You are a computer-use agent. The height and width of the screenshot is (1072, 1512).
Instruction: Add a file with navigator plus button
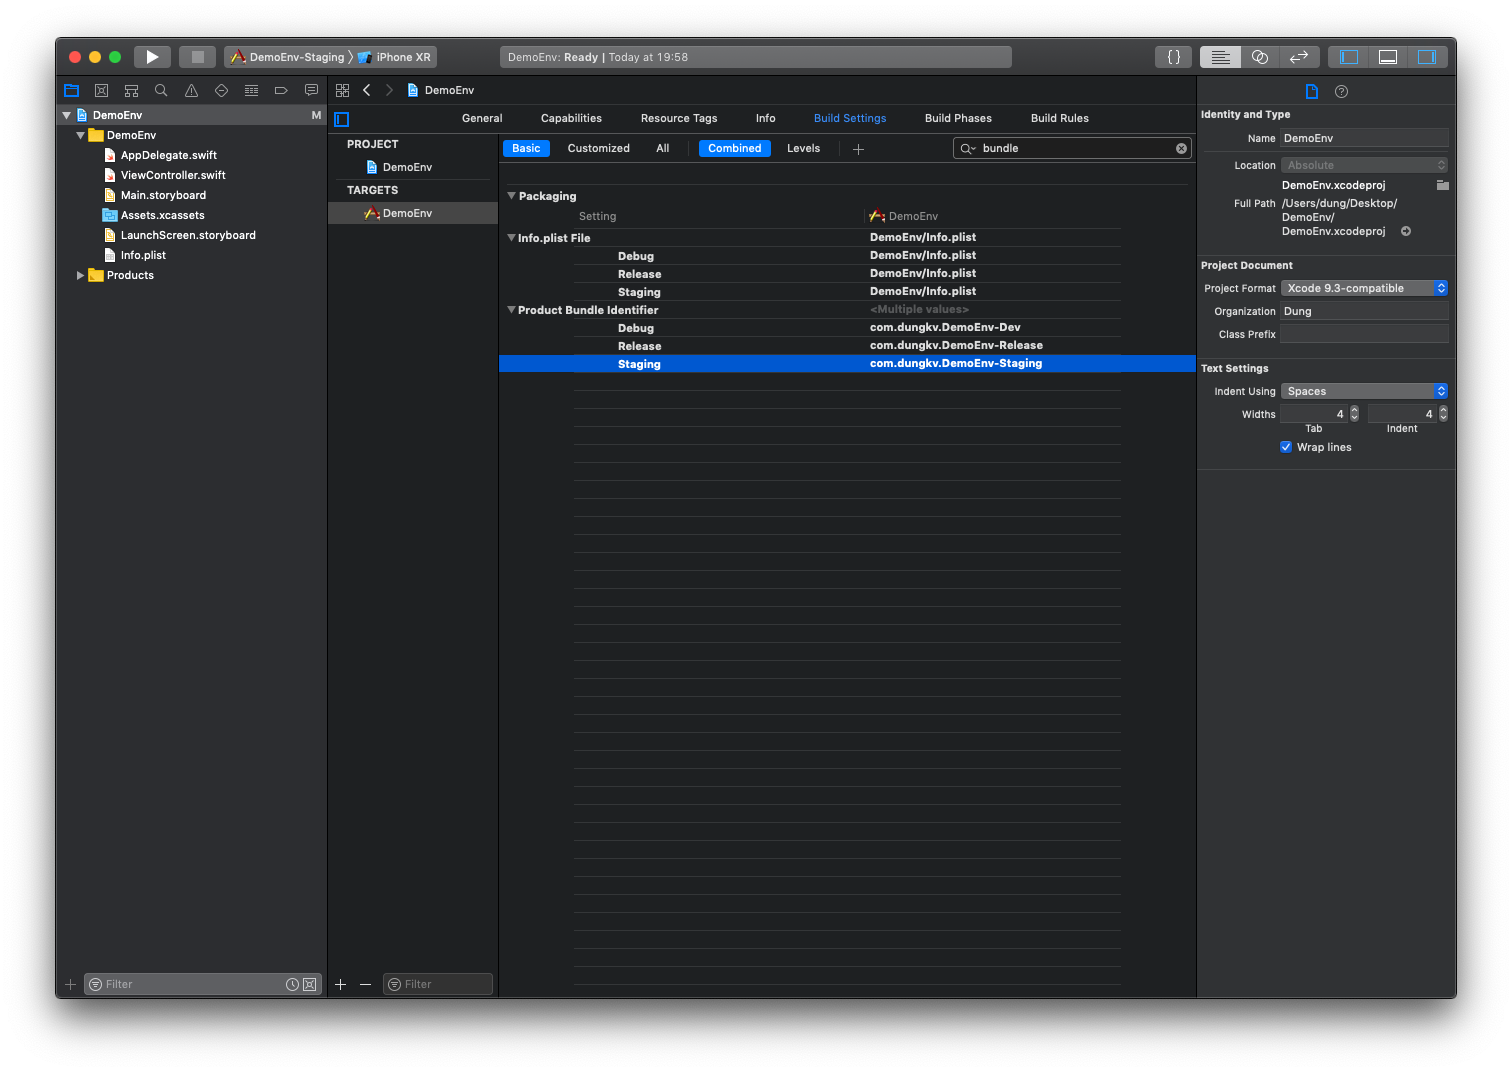tap(70, 984)
